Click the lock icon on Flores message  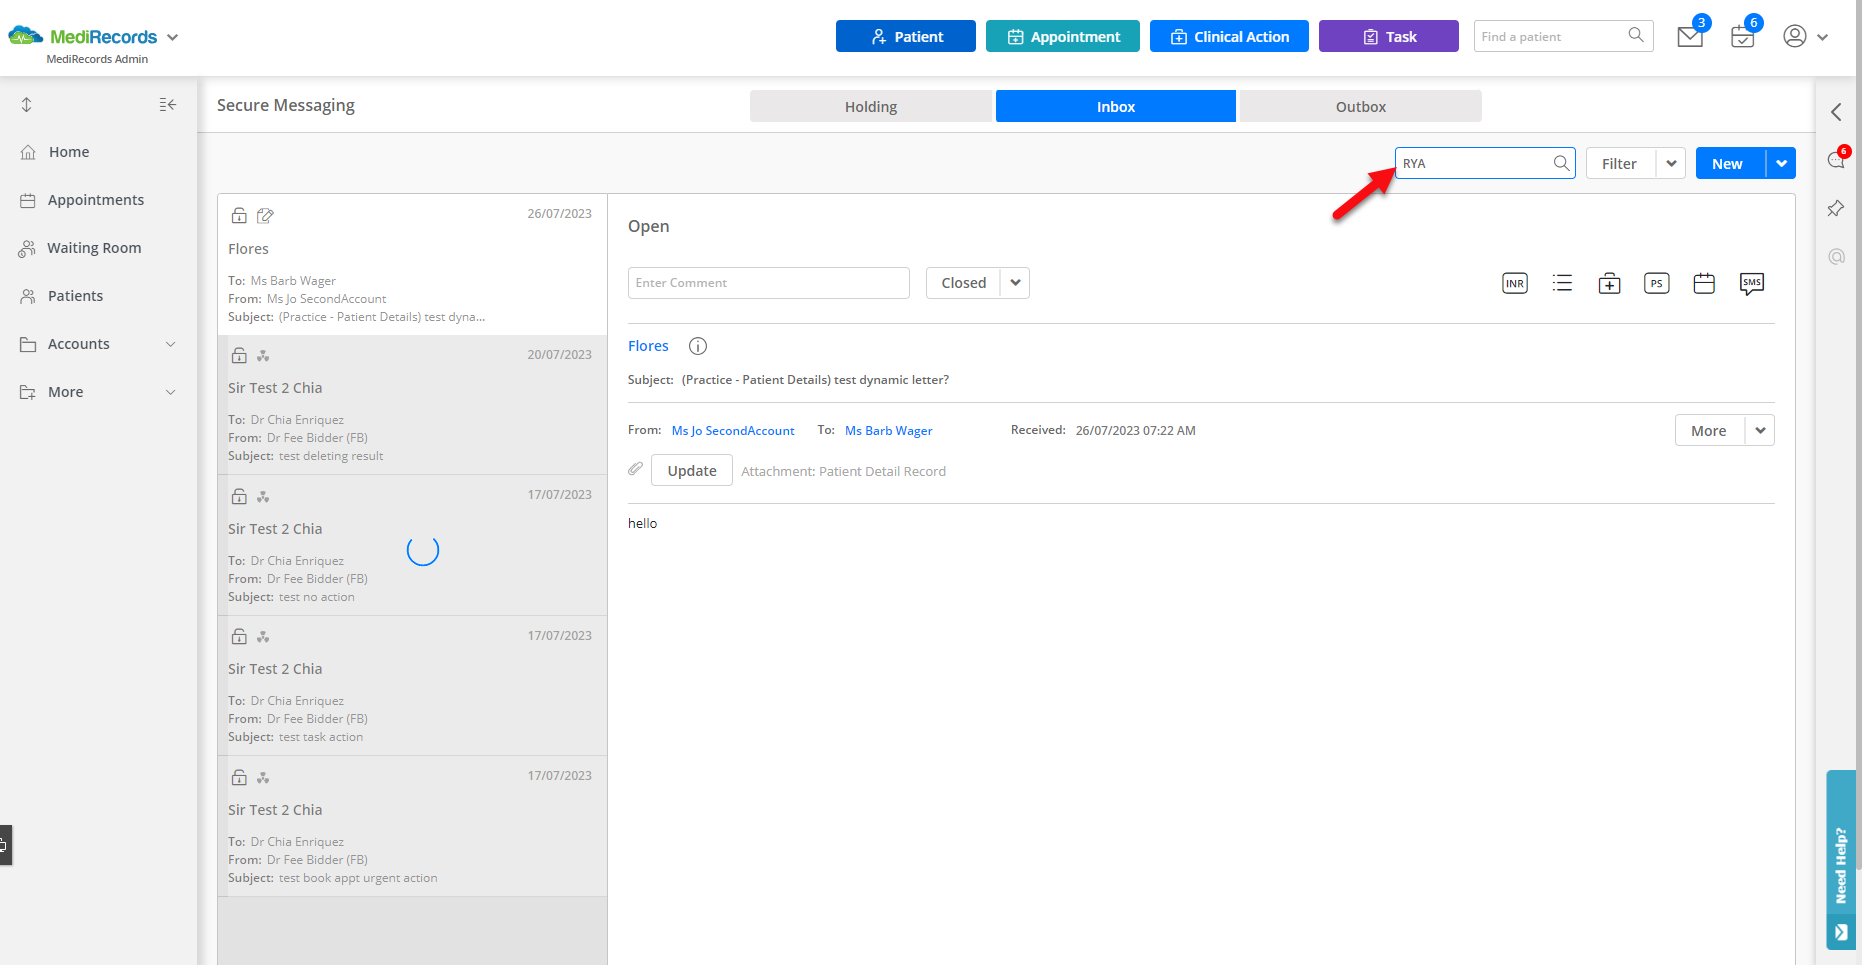point(239,215)
